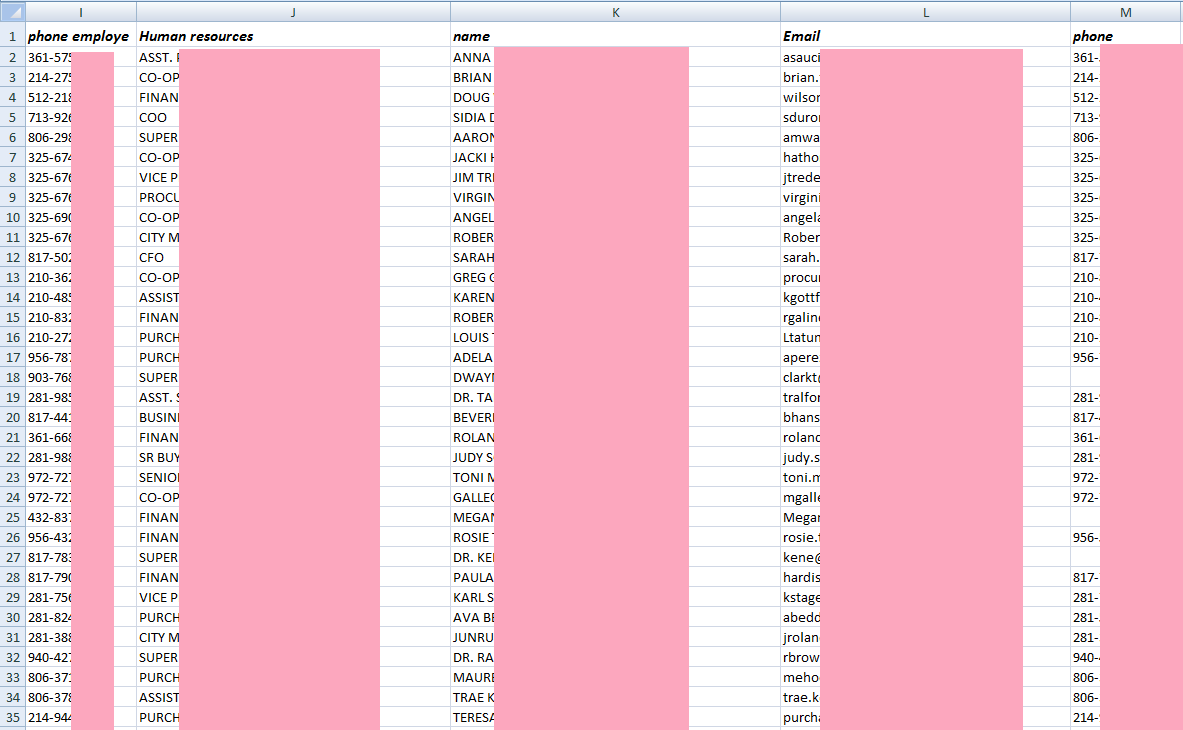
Task: Click the 'phone employe' header cell
Action: pos(78,36)
